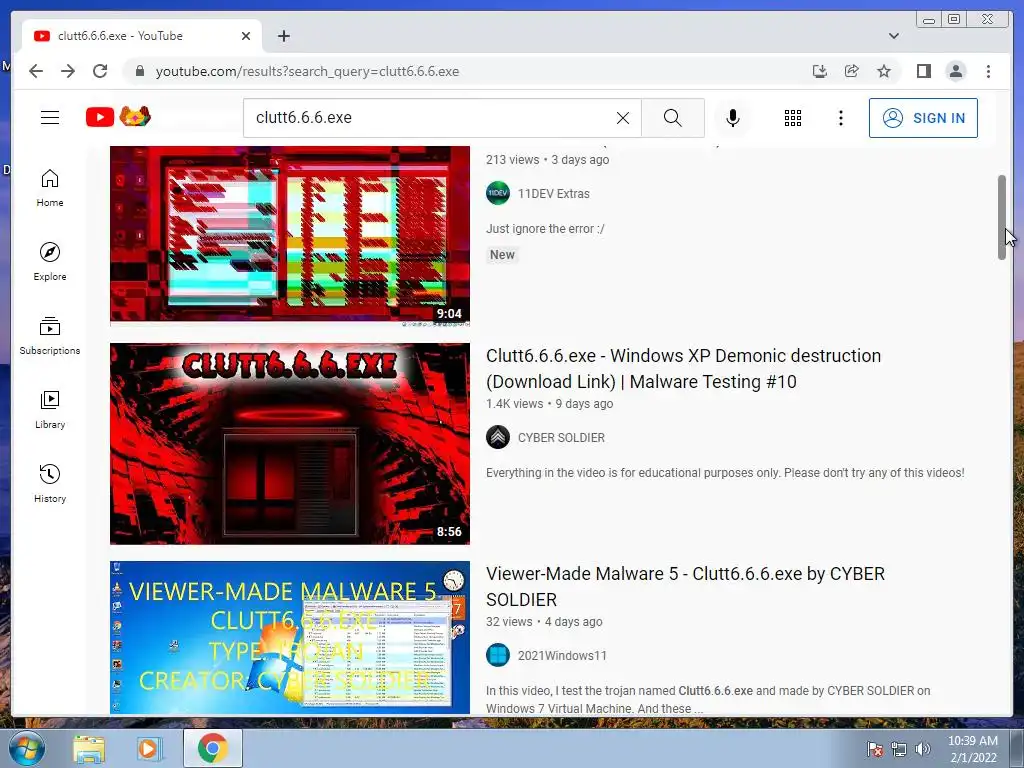Open History in the sidebar

pyautogui.click(x=50, y=483)
